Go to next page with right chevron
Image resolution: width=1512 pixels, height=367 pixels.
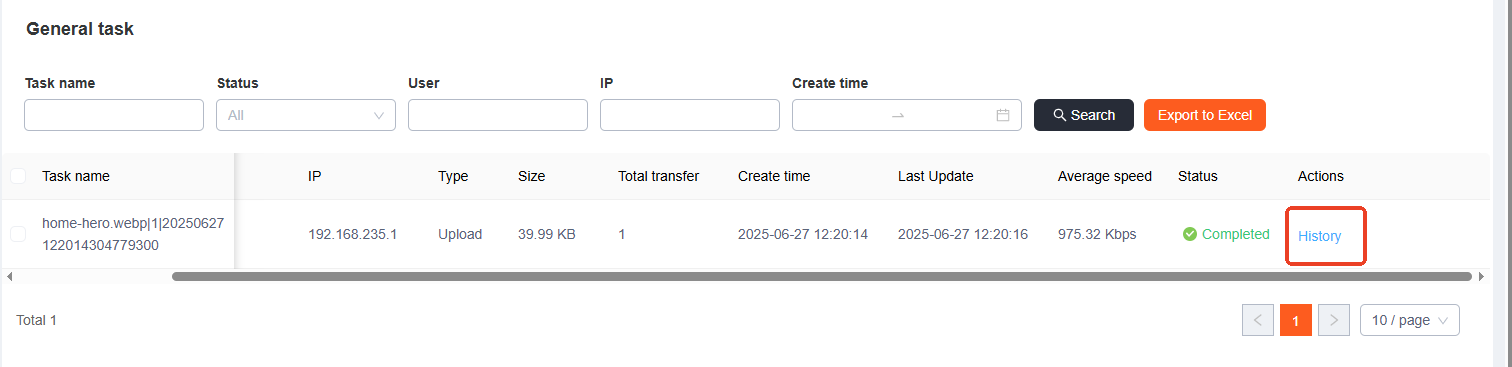1334,320
